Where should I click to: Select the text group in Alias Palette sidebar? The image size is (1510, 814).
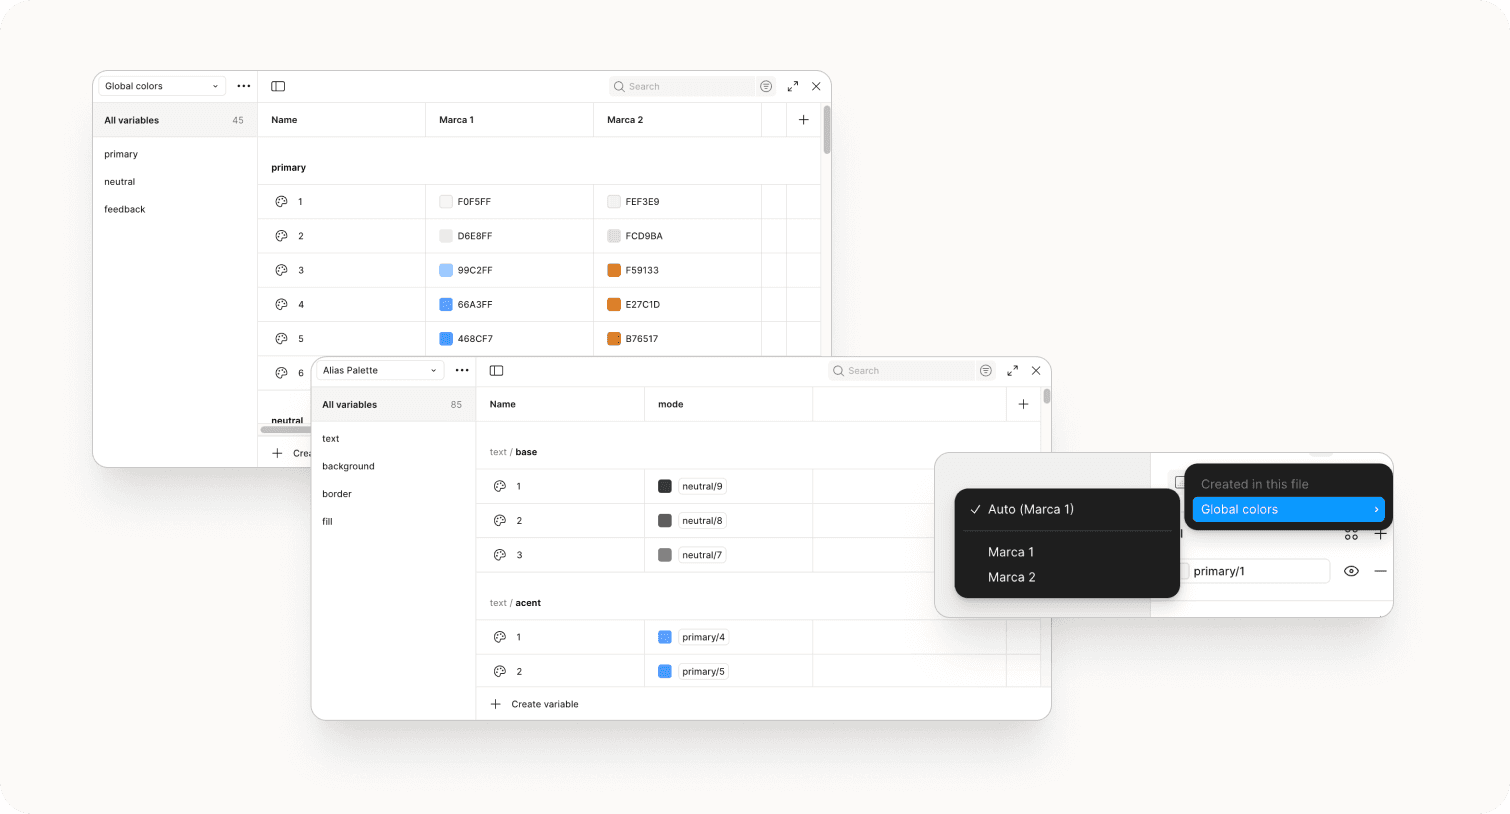331,439
